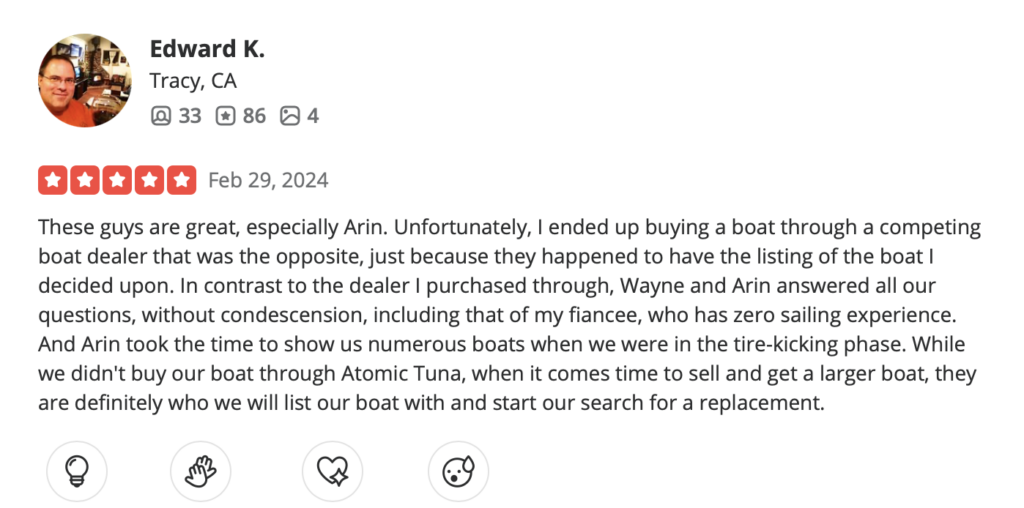
Task: Click the photos icon beside 4
Action: click(x=290, y=116)
